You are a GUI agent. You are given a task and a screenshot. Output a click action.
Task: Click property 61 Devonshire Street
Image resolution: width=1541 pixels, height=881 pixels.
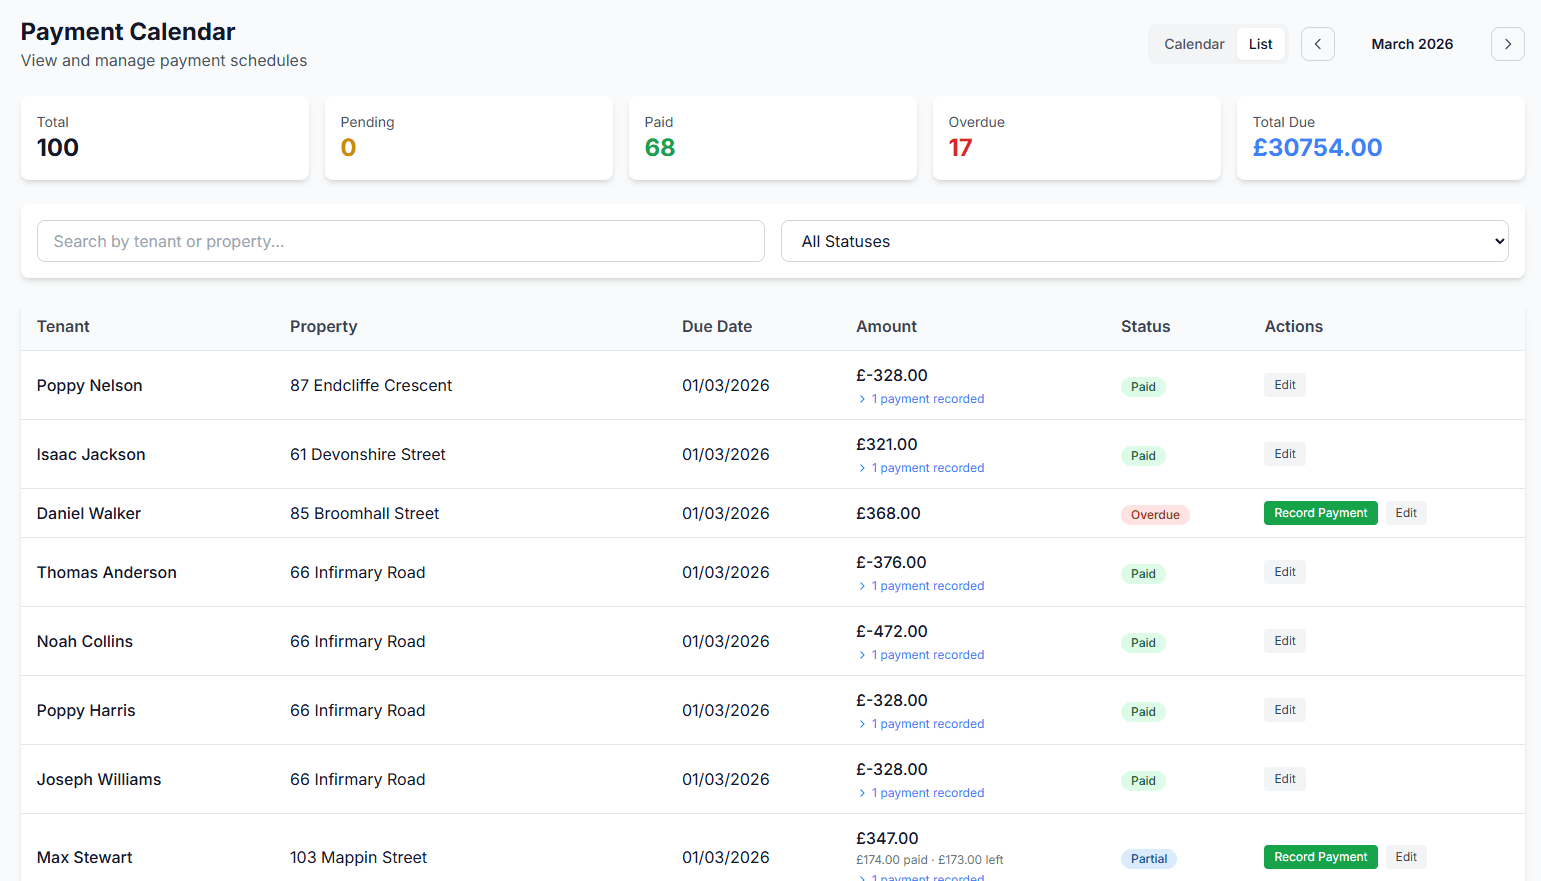coord(368,454)
